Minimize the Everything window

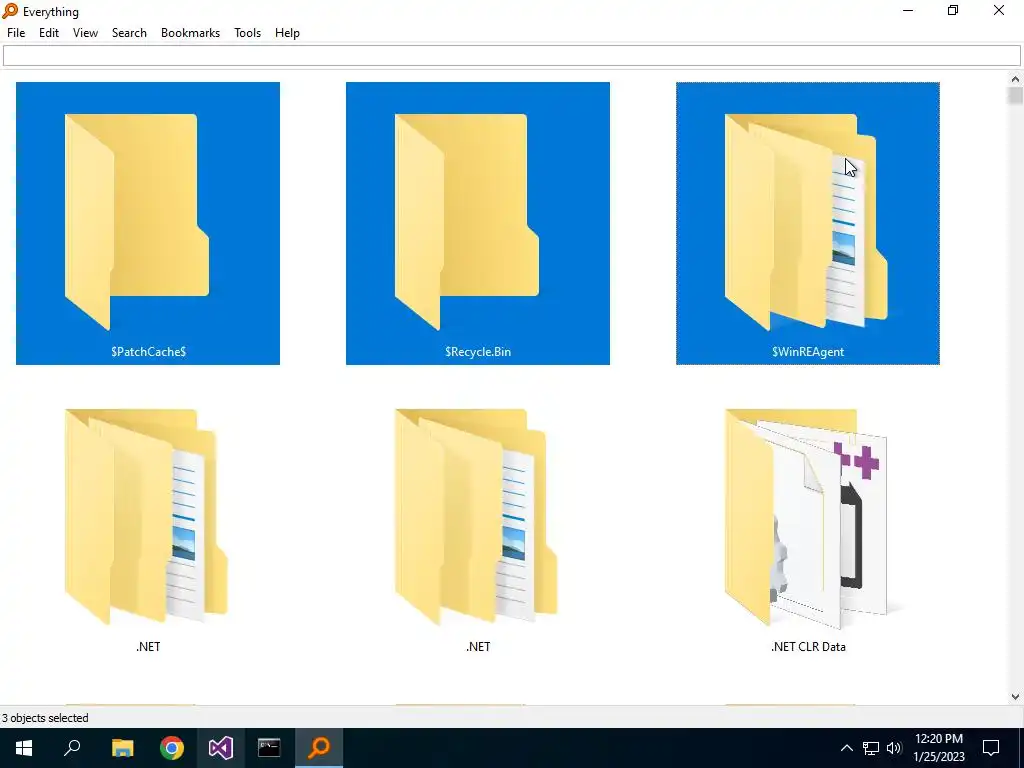point(908,10)
